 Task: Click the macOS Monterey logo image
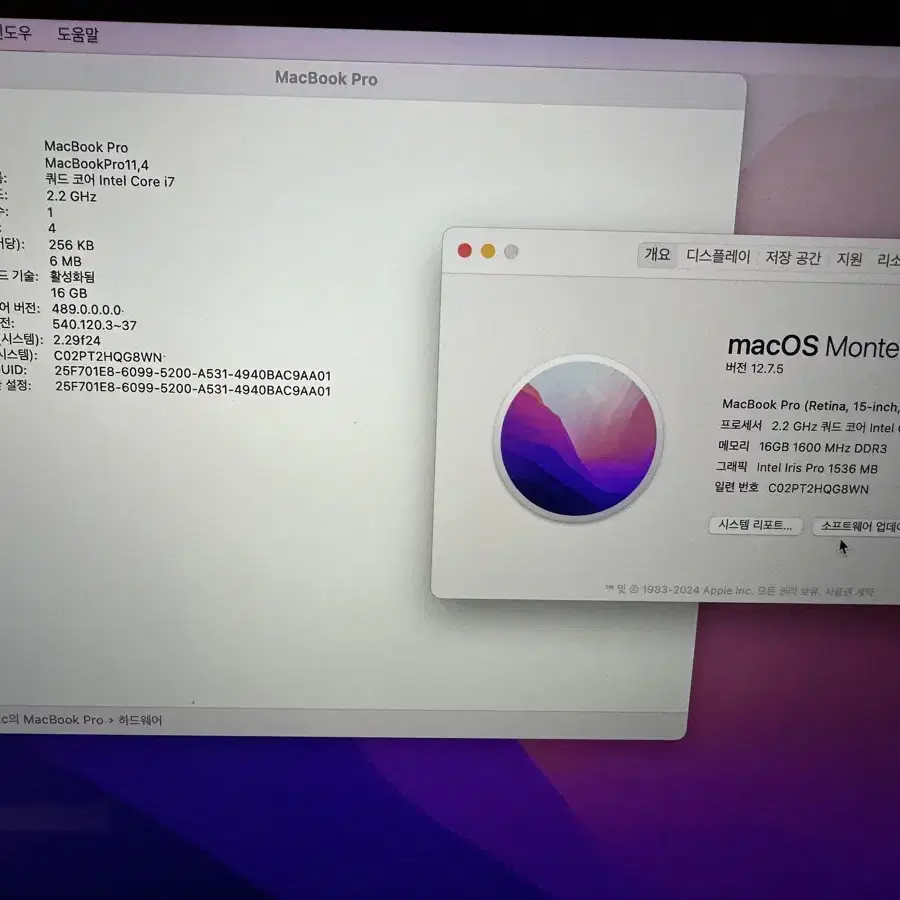pos(579,439)
